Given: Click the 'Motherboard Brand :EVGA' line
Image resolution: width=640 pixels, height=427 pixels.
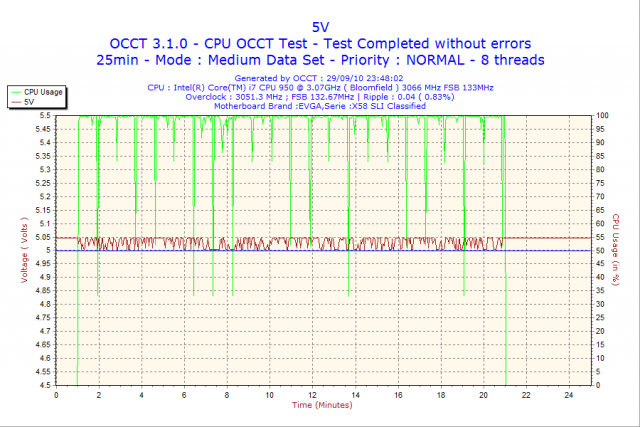Looking at the screenshot, I should [x=320, y=106].
